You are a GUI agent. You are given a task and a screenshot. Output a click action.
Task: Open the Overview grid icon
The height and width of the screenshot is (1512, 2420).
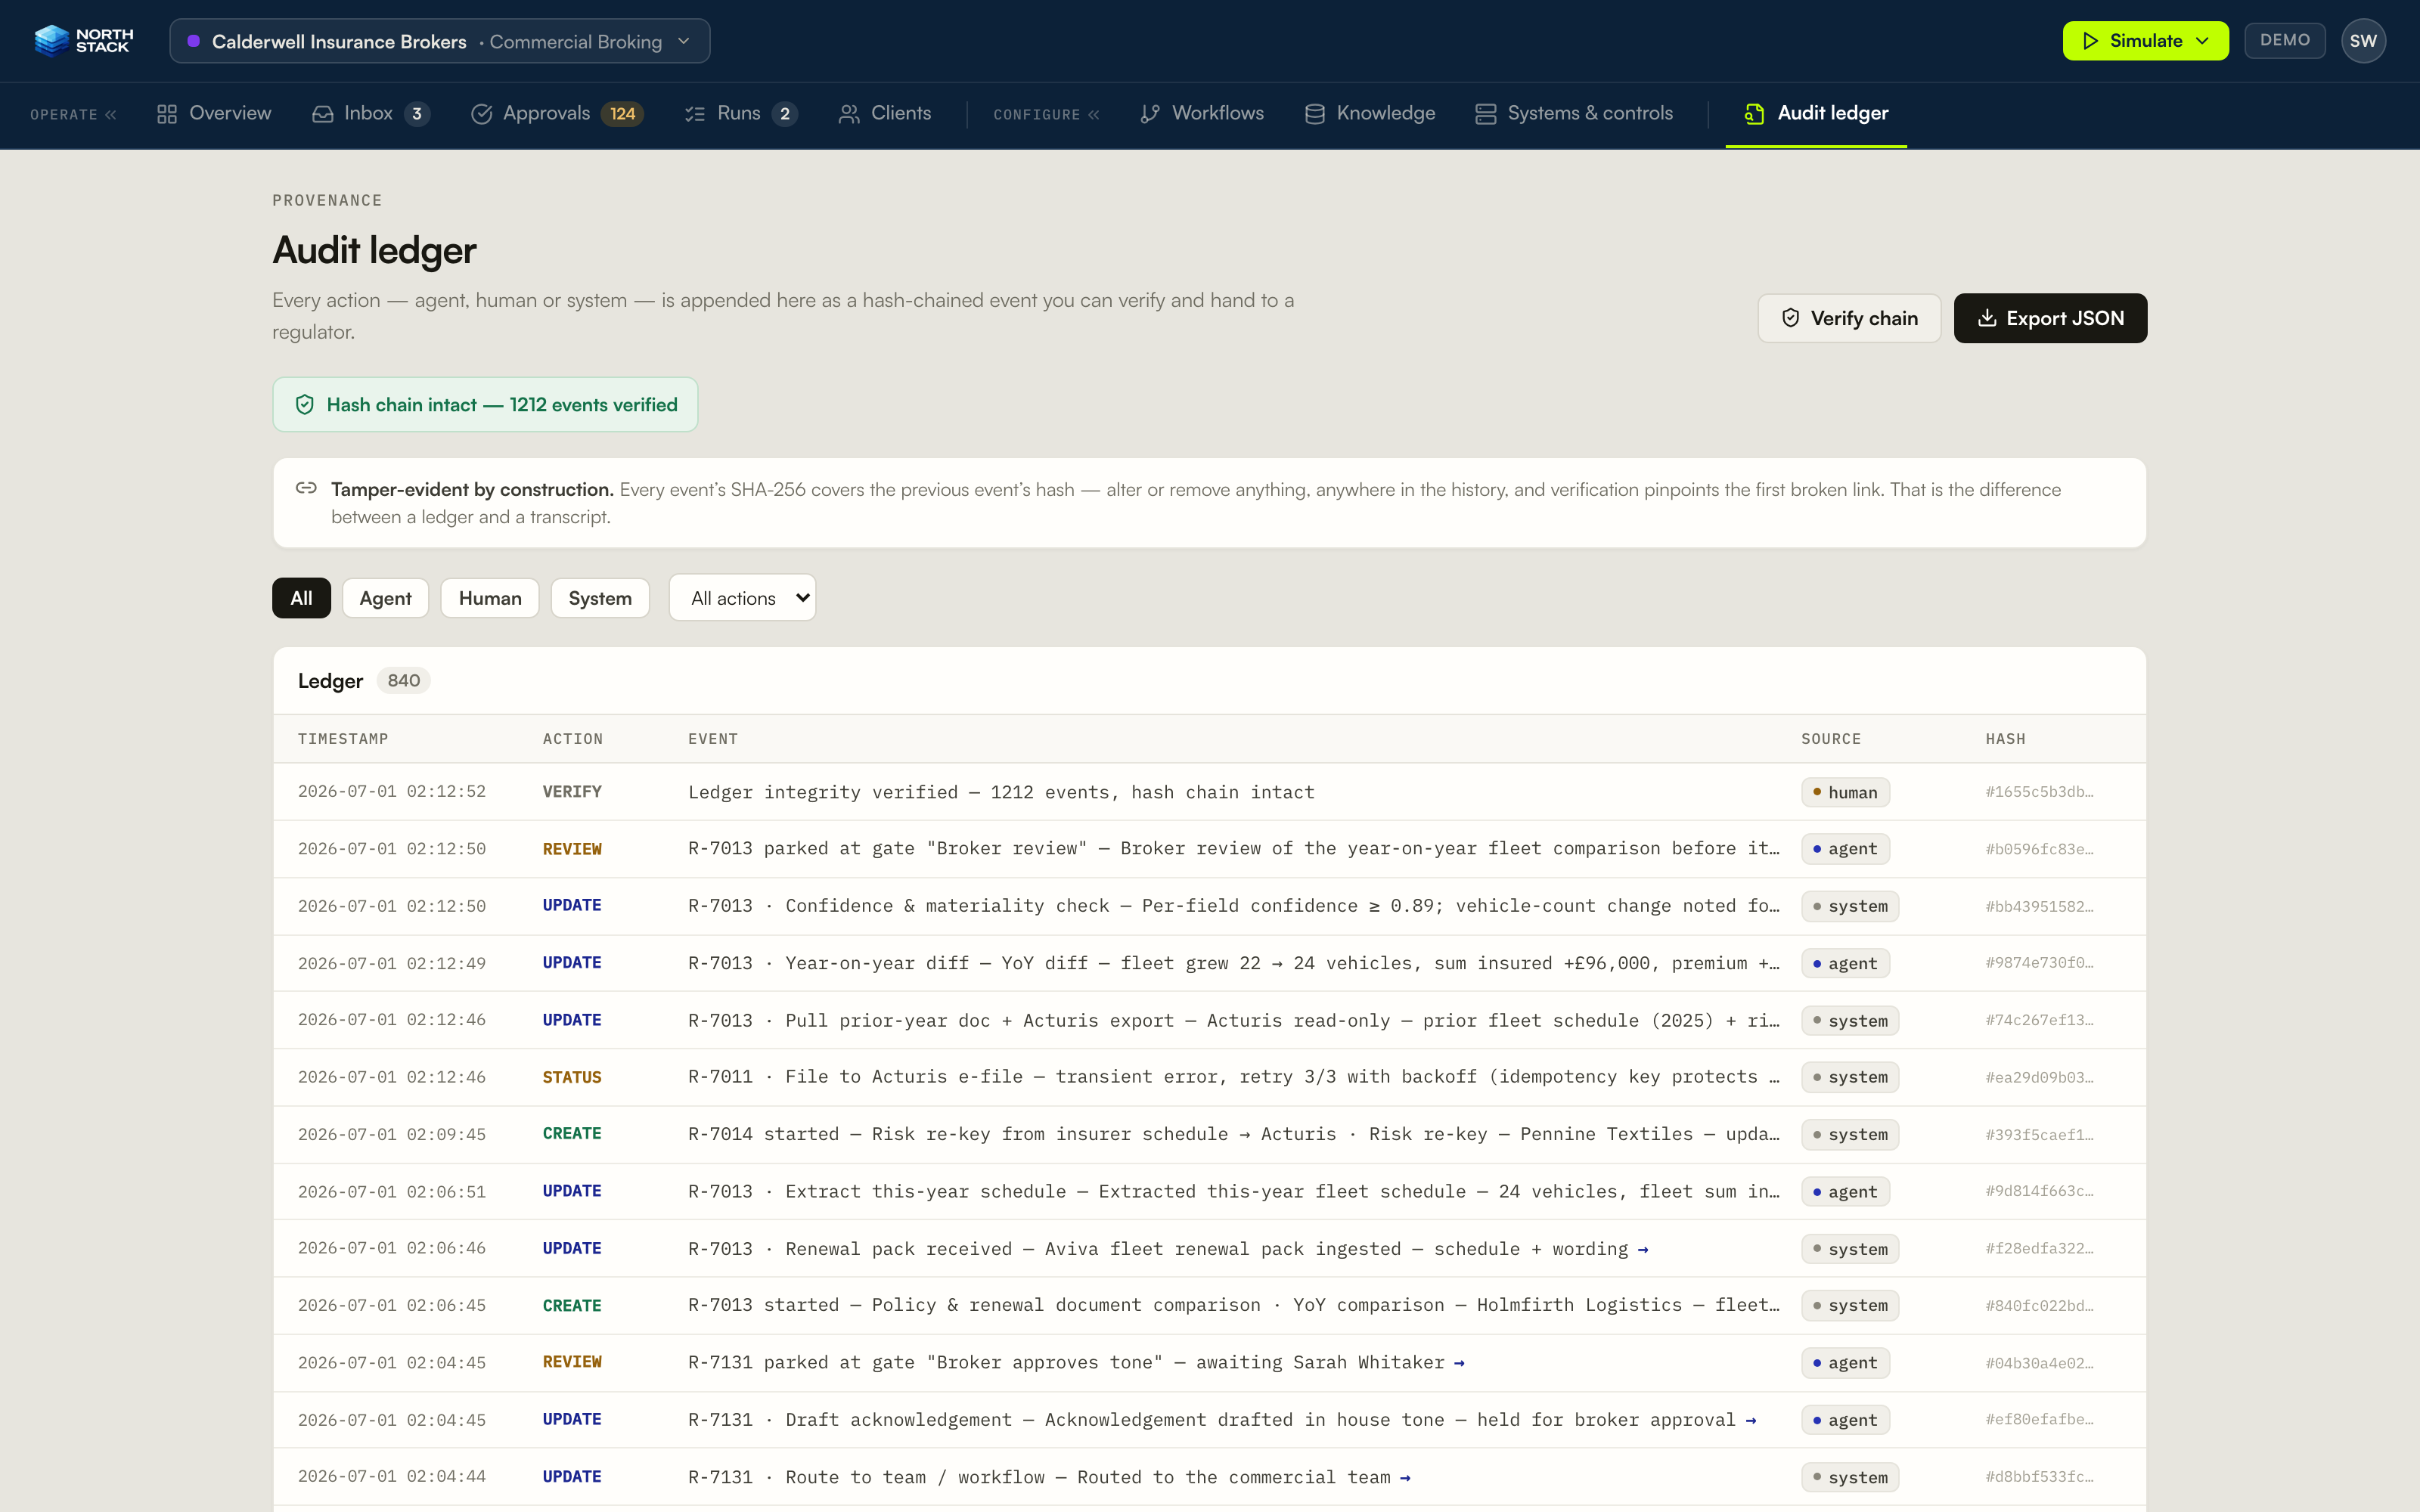[167, 114]
